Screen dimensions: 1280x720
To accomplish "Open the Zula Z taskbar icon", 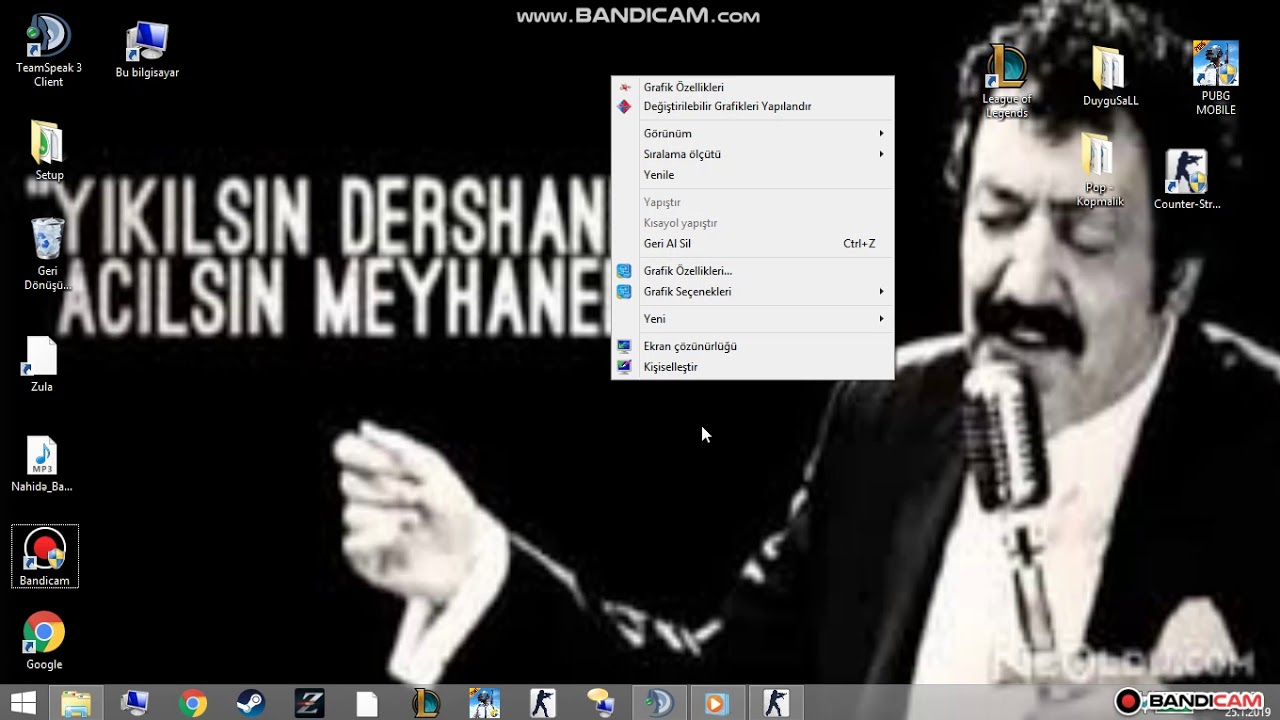I will 309,703.
